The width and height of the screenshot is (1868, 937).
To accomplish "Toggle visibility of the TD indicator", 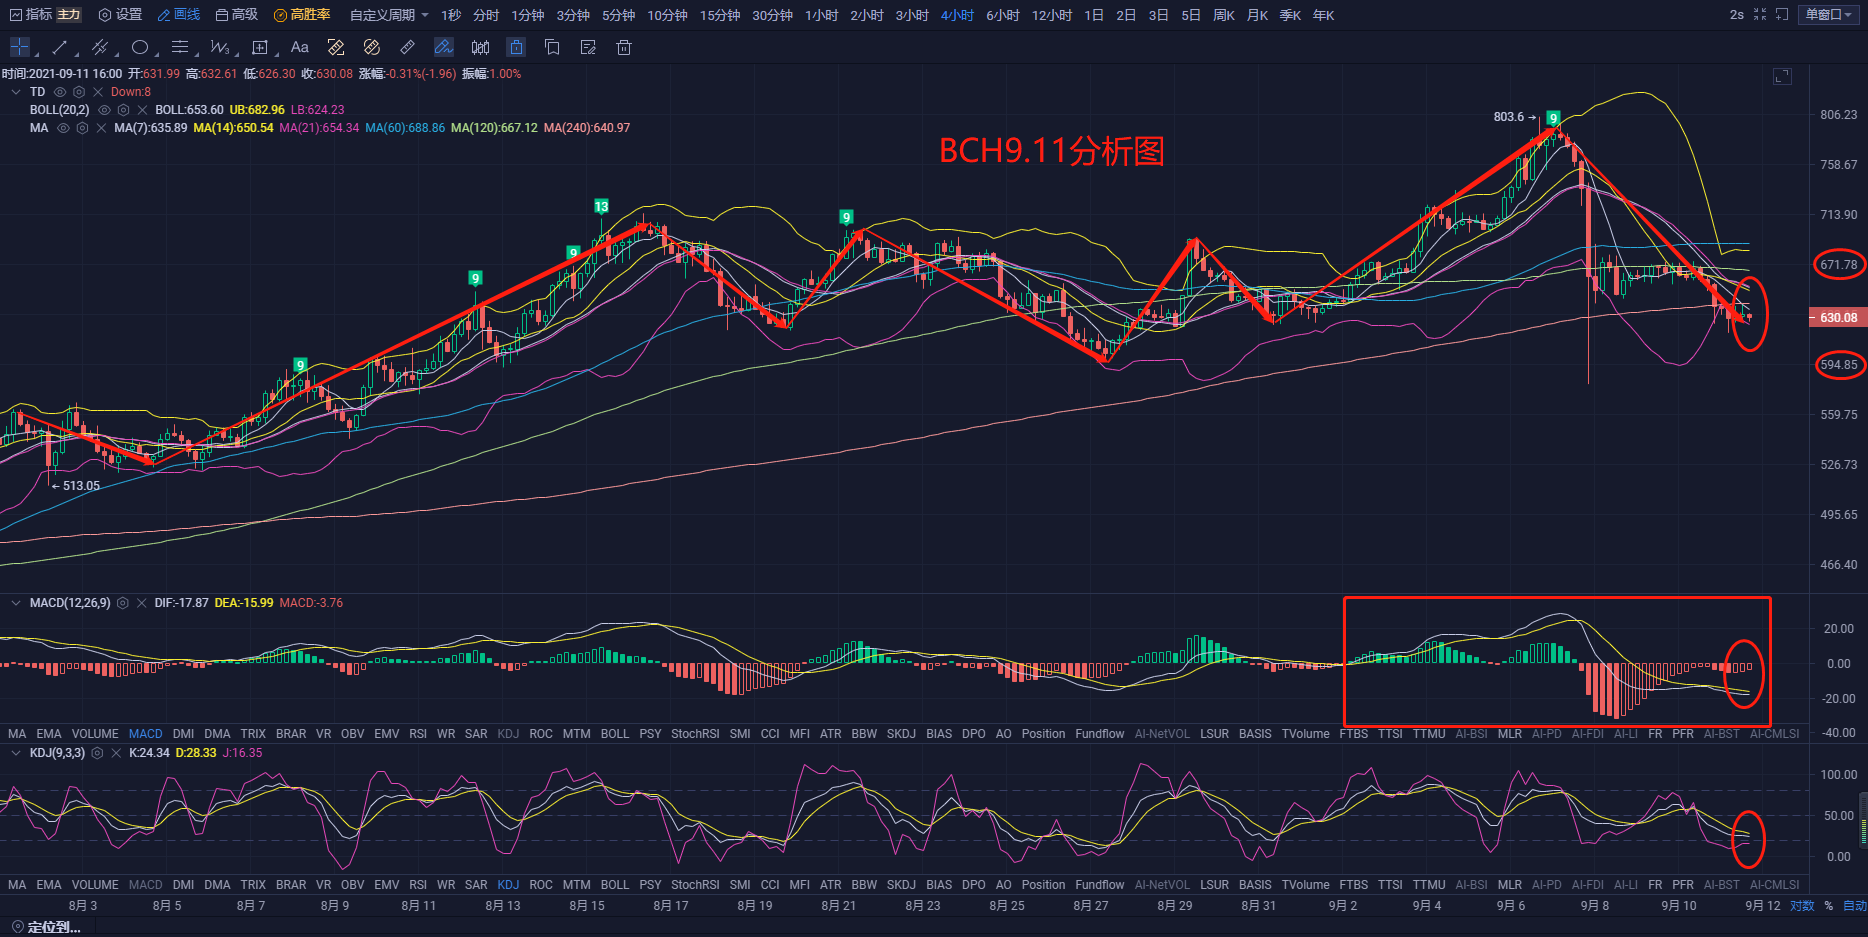I will (x=60, y=92).
